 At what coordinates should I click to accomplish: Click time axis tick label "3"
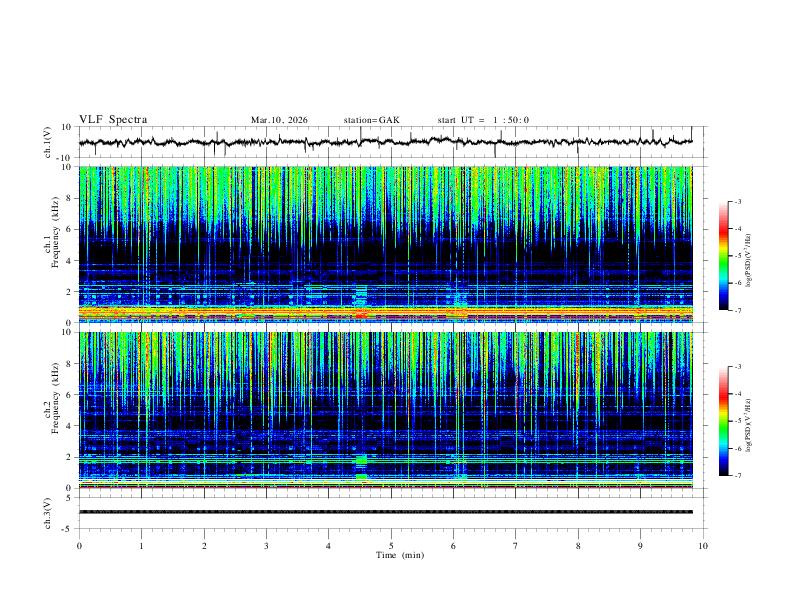tap(266, 546)
